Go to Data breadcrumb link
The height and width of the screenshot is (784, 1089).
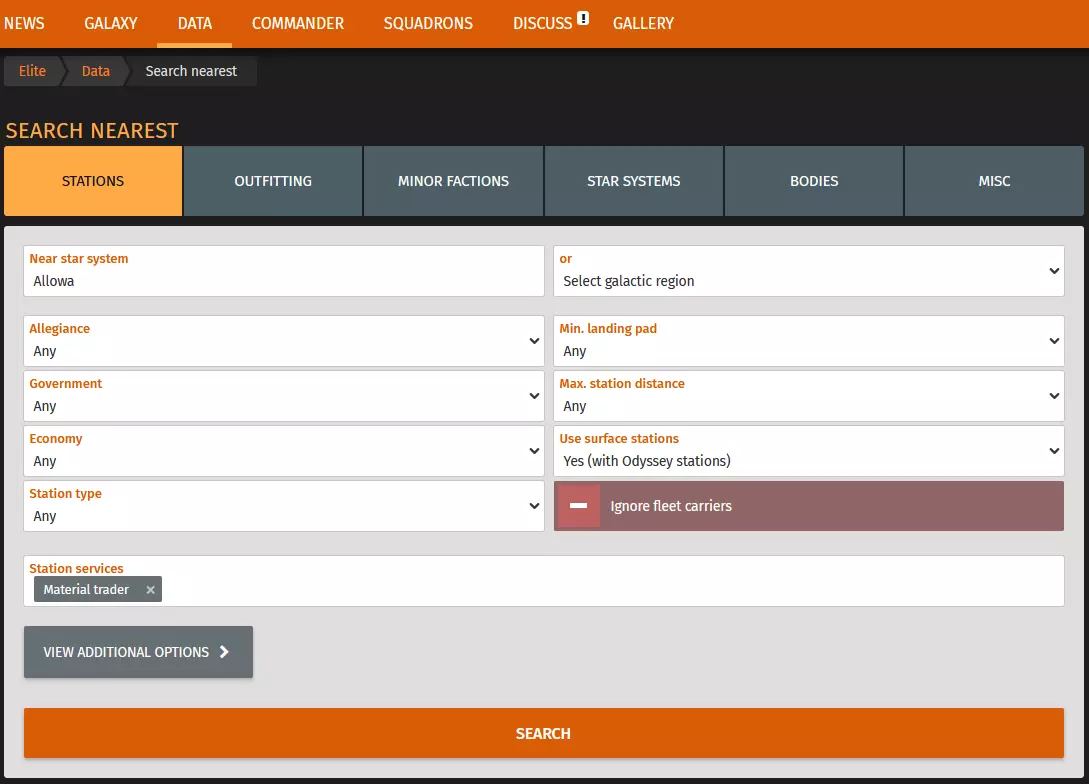96,71
